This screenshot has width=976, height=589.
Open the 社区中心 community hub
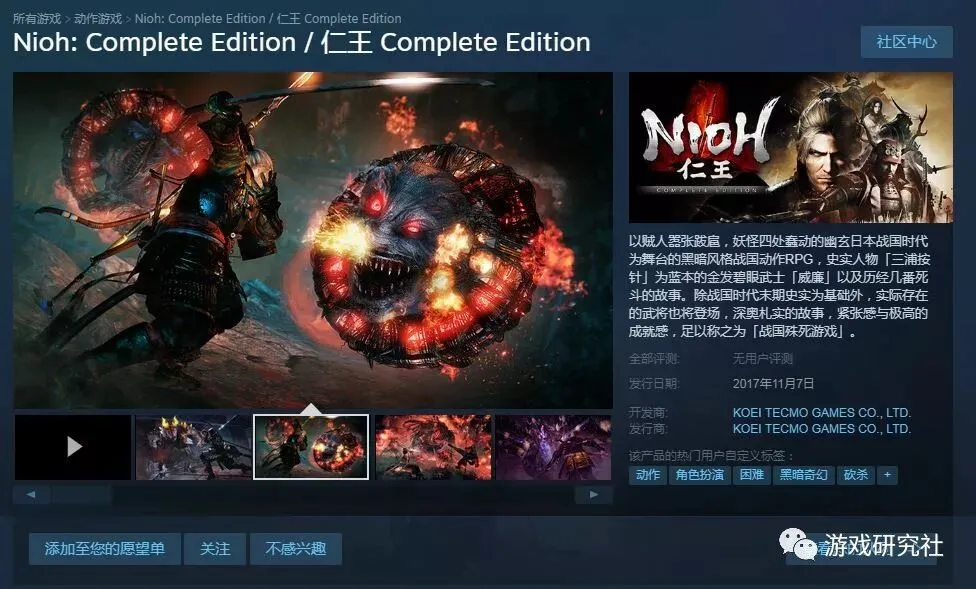(906, 42)
